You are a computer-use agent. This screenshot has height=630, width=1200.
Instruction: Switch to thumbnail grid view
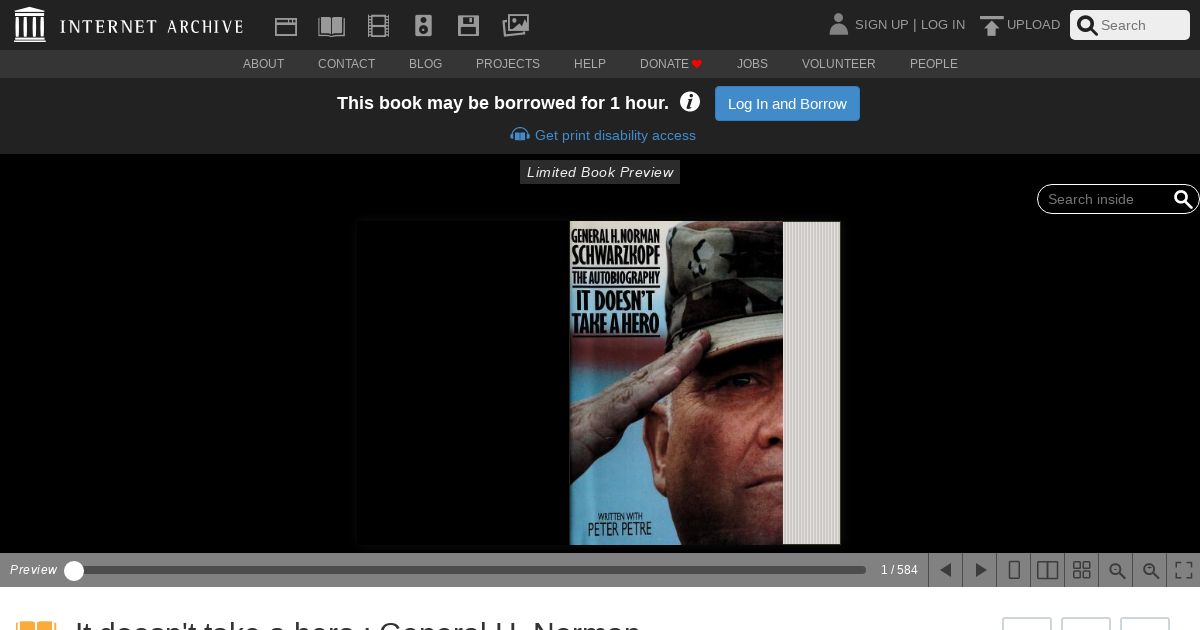[1082, 570]
